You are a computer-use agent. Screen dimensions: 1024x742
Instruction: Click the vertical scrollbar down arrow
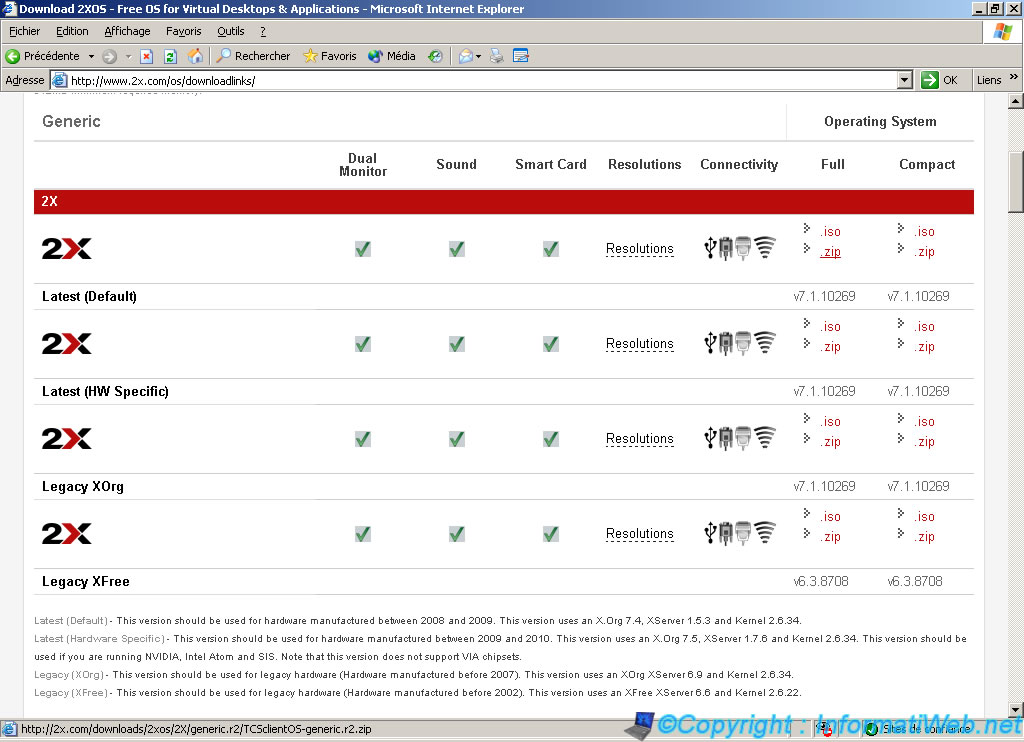pos(1015,709)
